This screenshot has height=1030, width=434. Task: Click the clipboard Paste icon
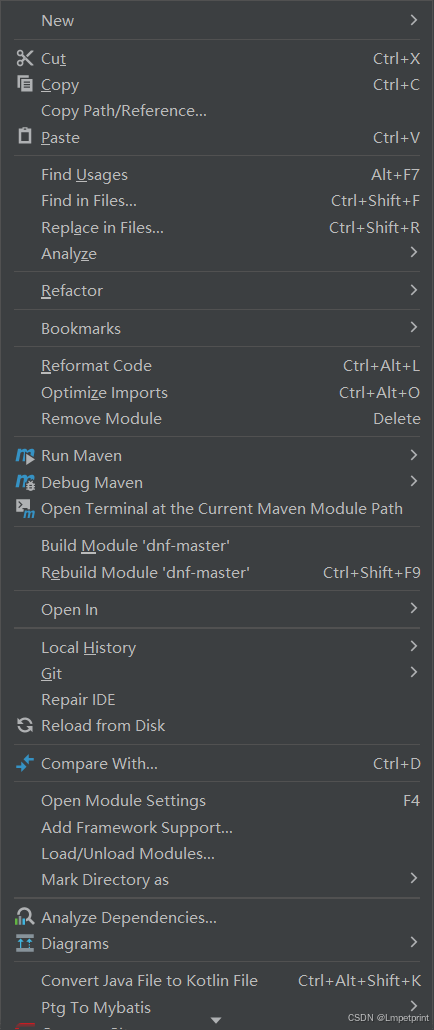(25, 137)
